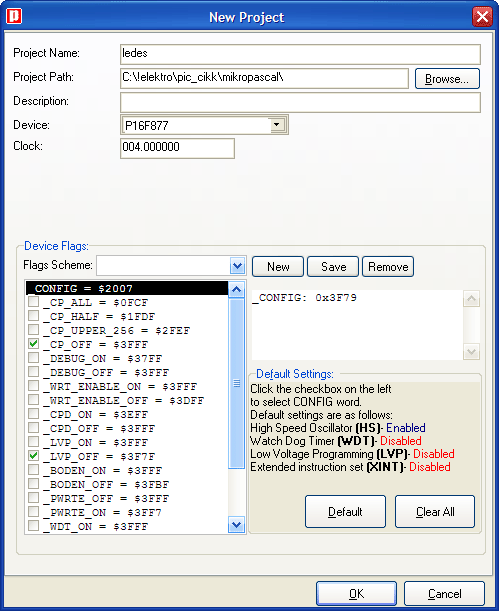Click the Browse button for project path
This screenshot has width=499, height=611.
coord(447,79)
